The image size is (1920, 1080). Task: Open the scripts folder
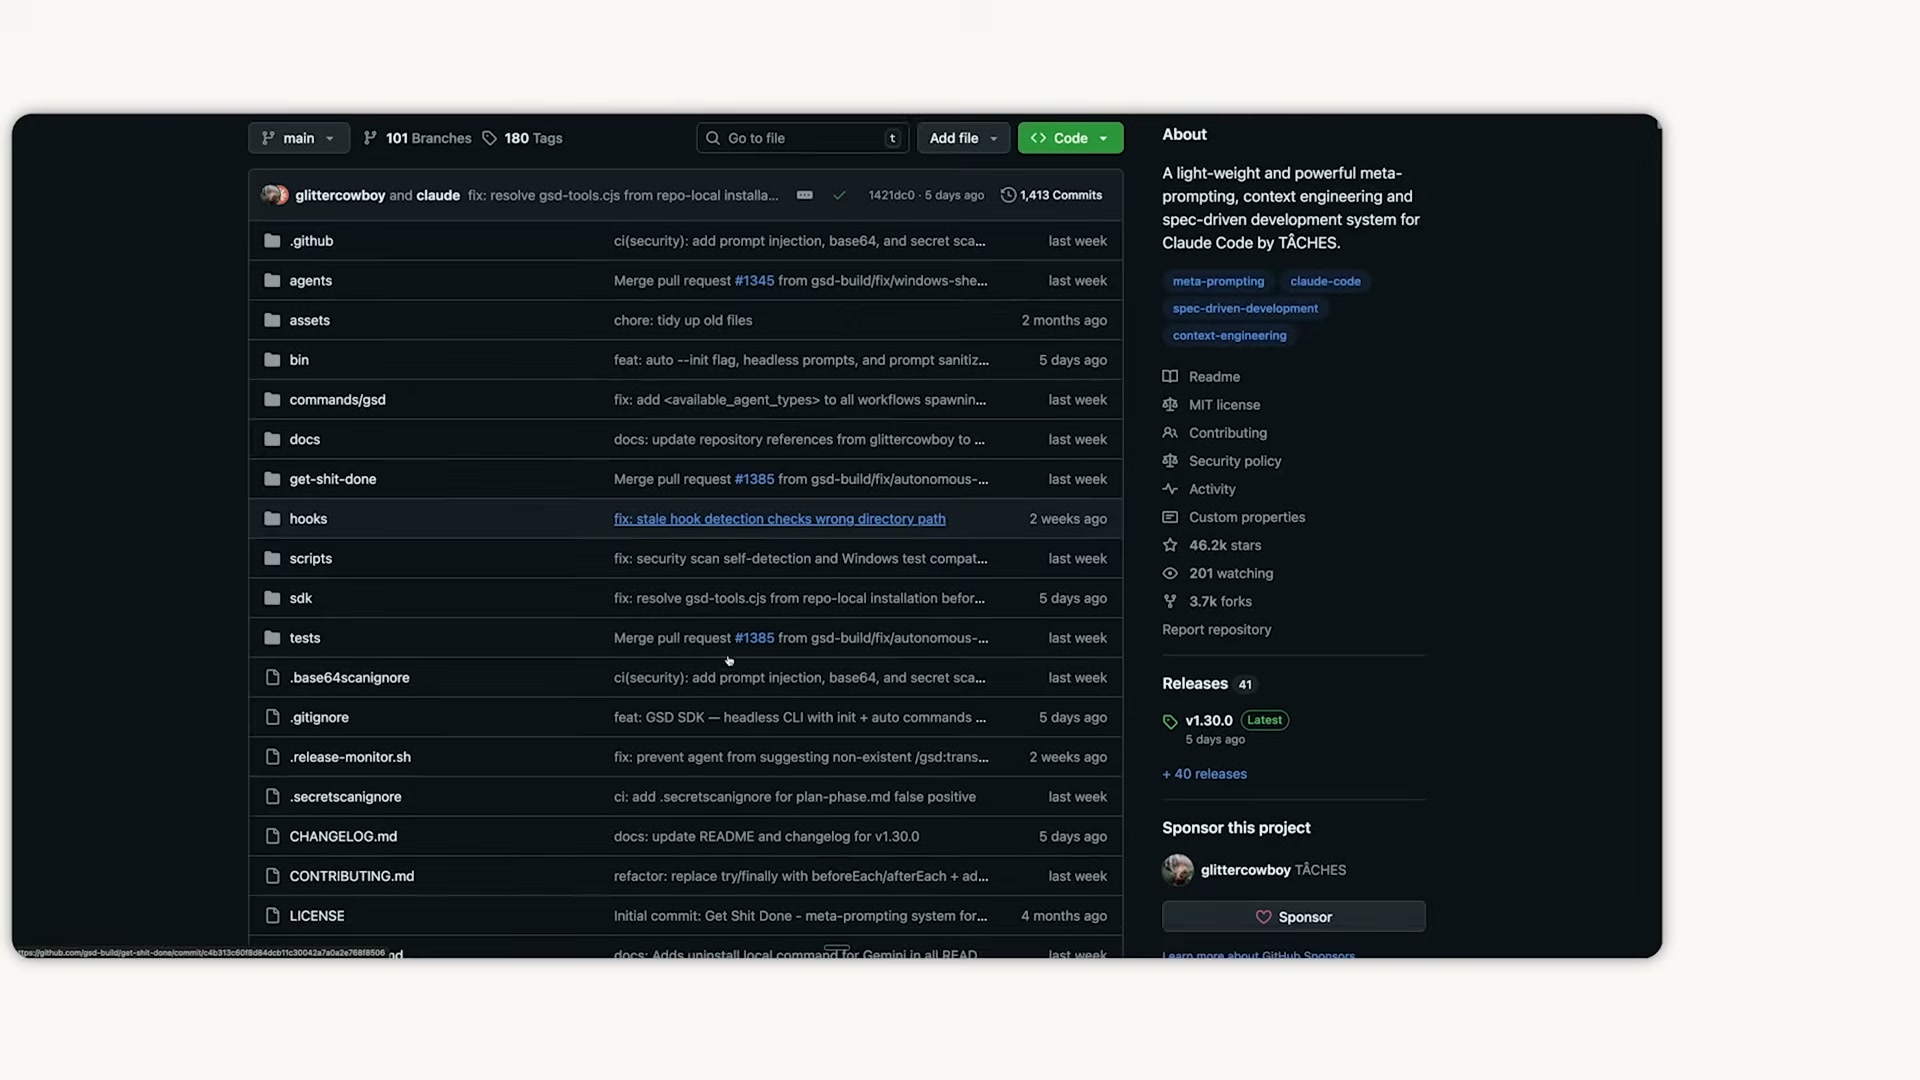310,558
